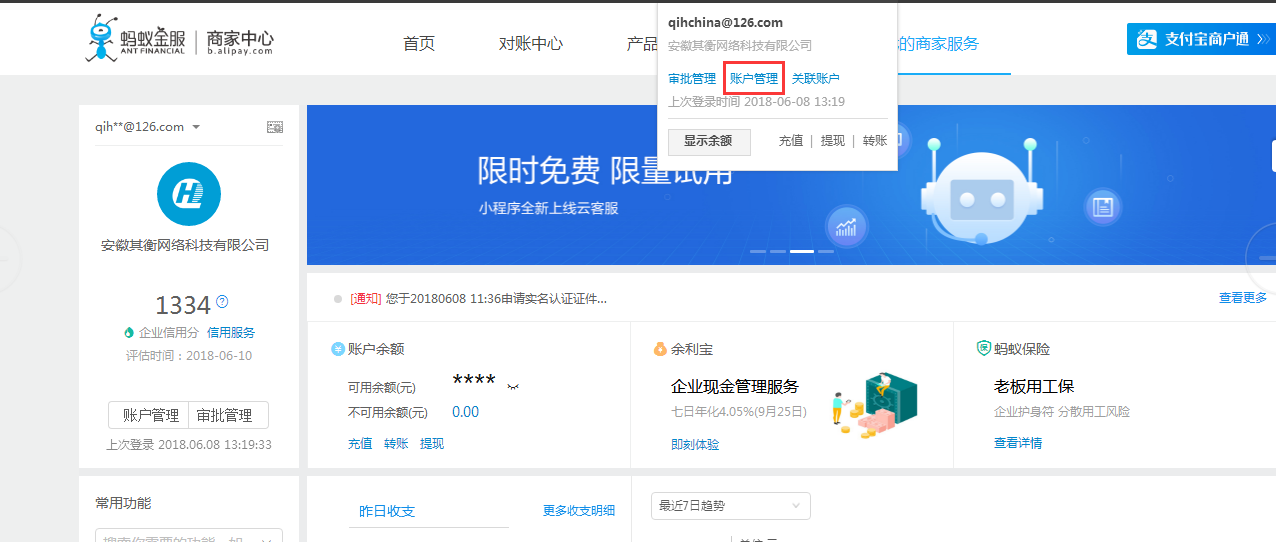The width and height of the screenshot is (1276, 542).
Task: Open the 信用服务 link
Action: click(x=231, y=333)
